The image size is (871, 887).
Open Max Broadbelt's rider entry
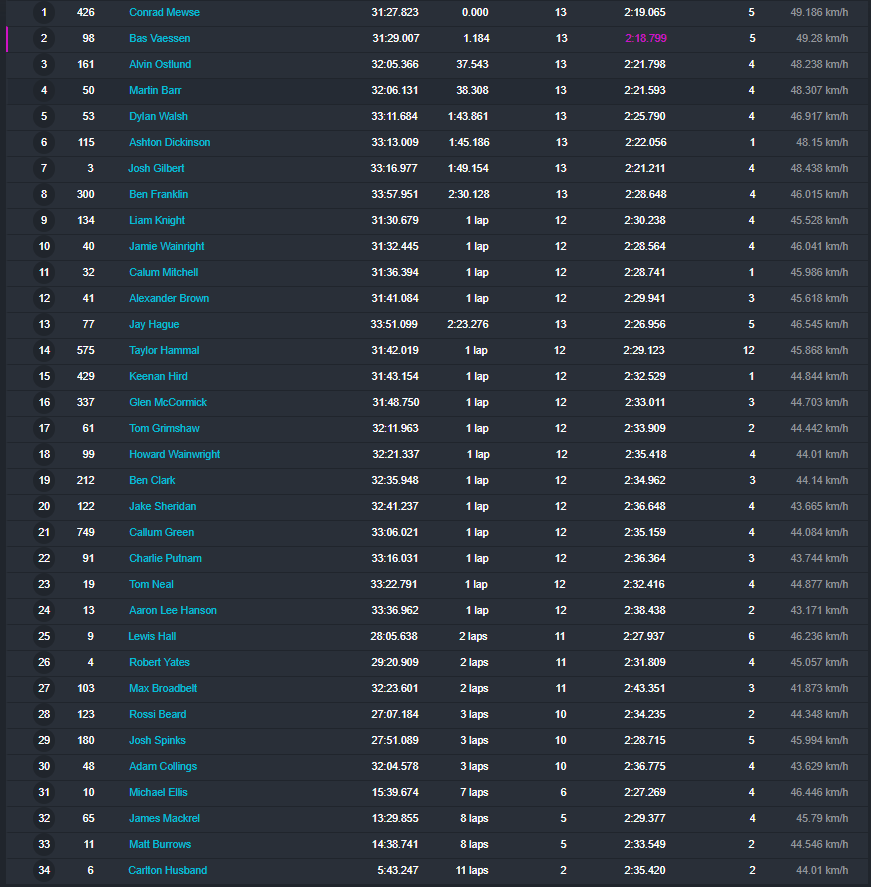click(164, 688)
